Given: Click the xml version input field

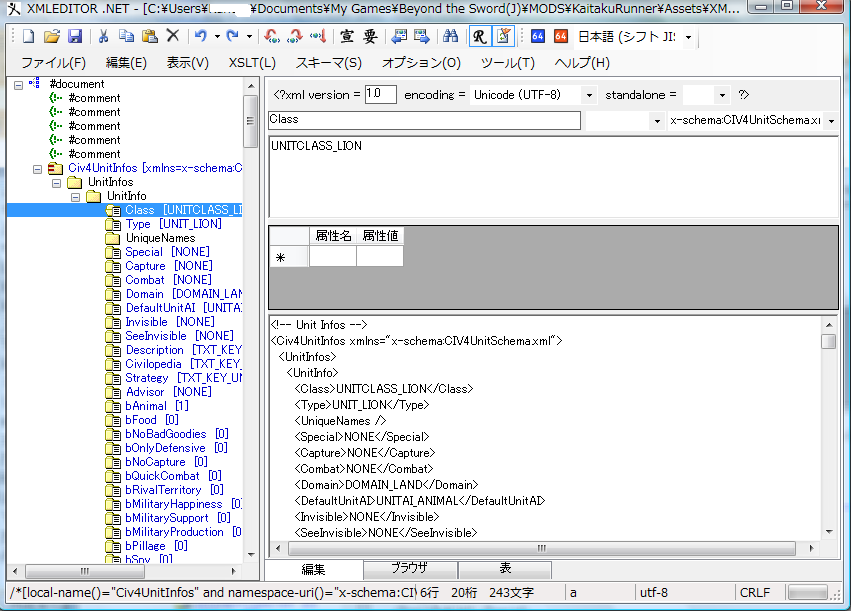Looking at the screenshot, I should click(x=380, y=95).
